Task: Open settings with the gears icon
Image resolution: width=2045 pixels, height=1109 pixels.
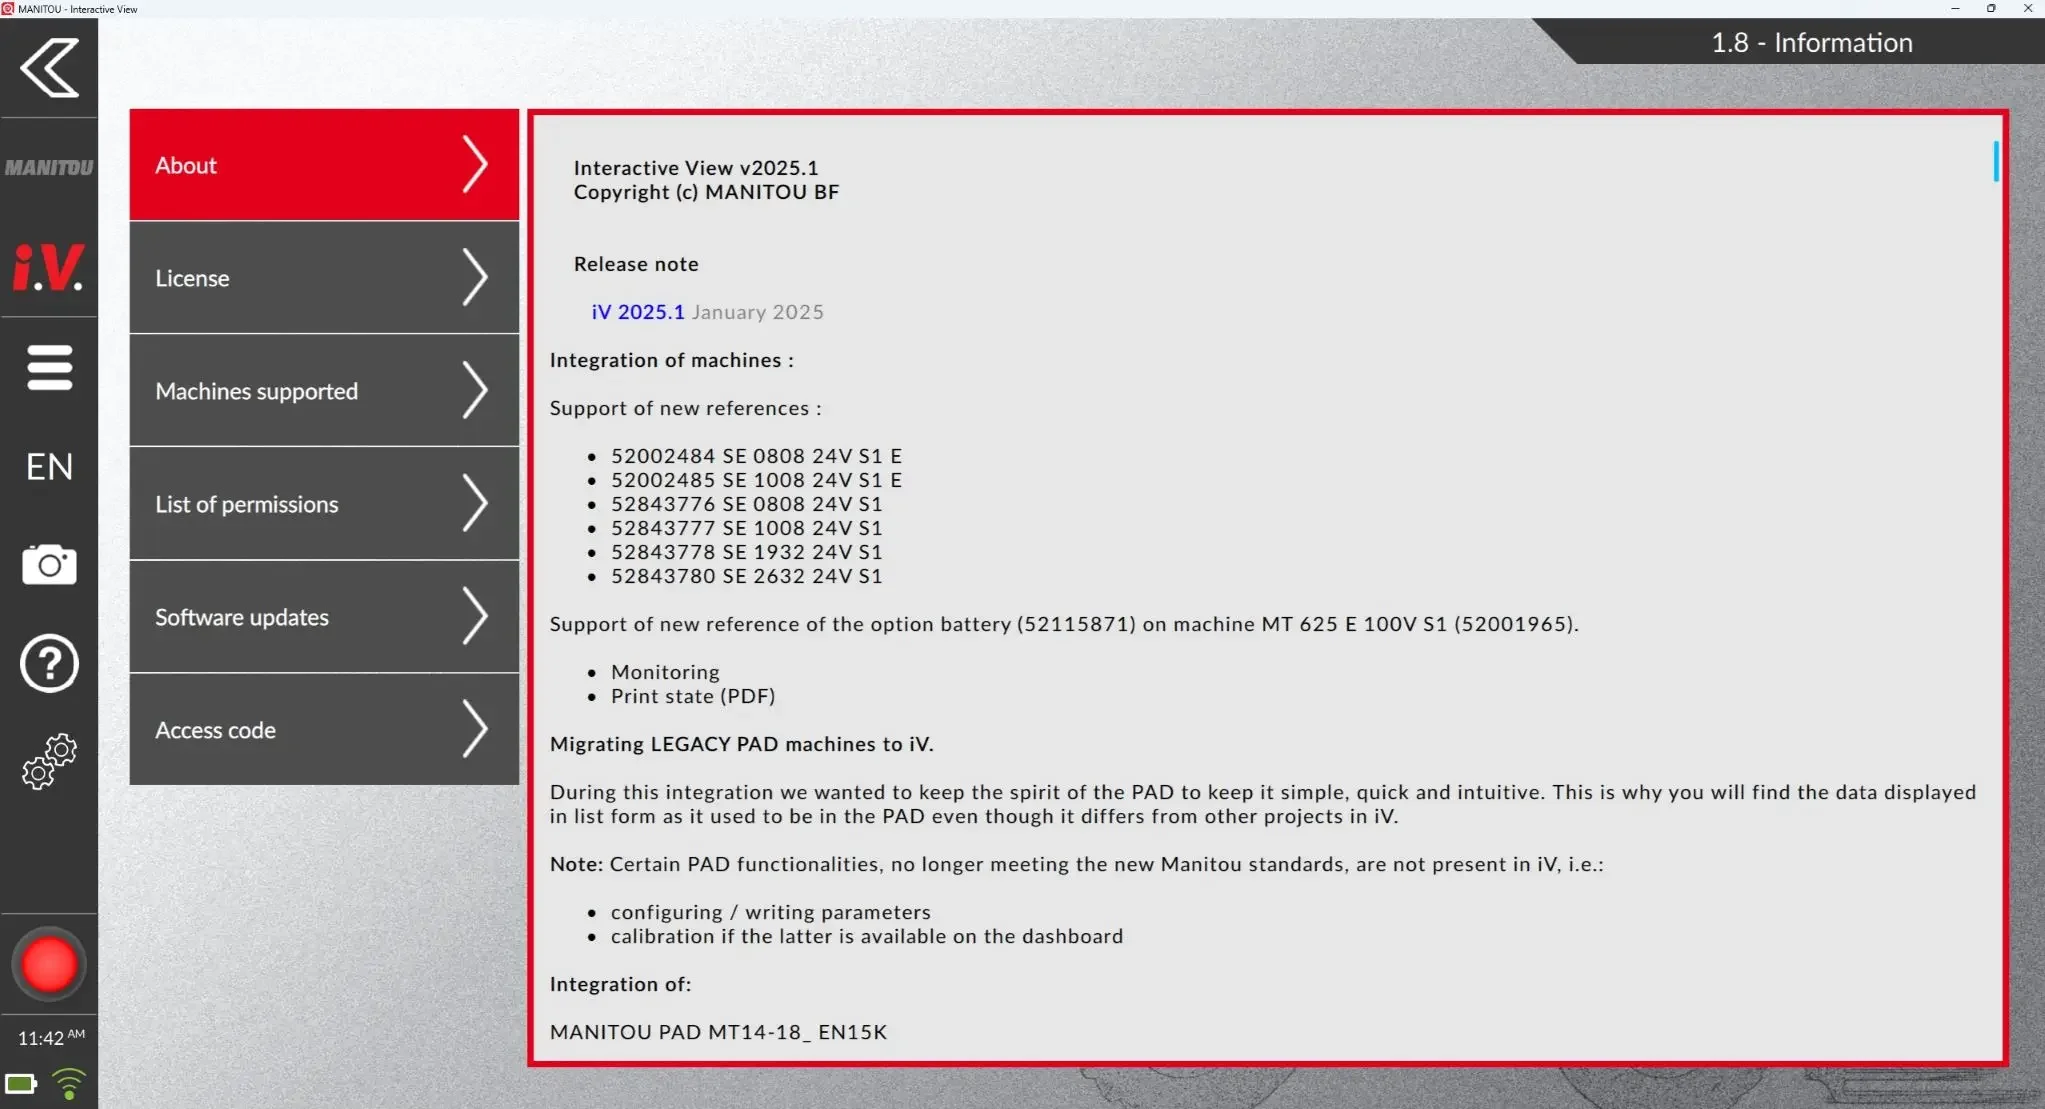Action: (49, 762)
